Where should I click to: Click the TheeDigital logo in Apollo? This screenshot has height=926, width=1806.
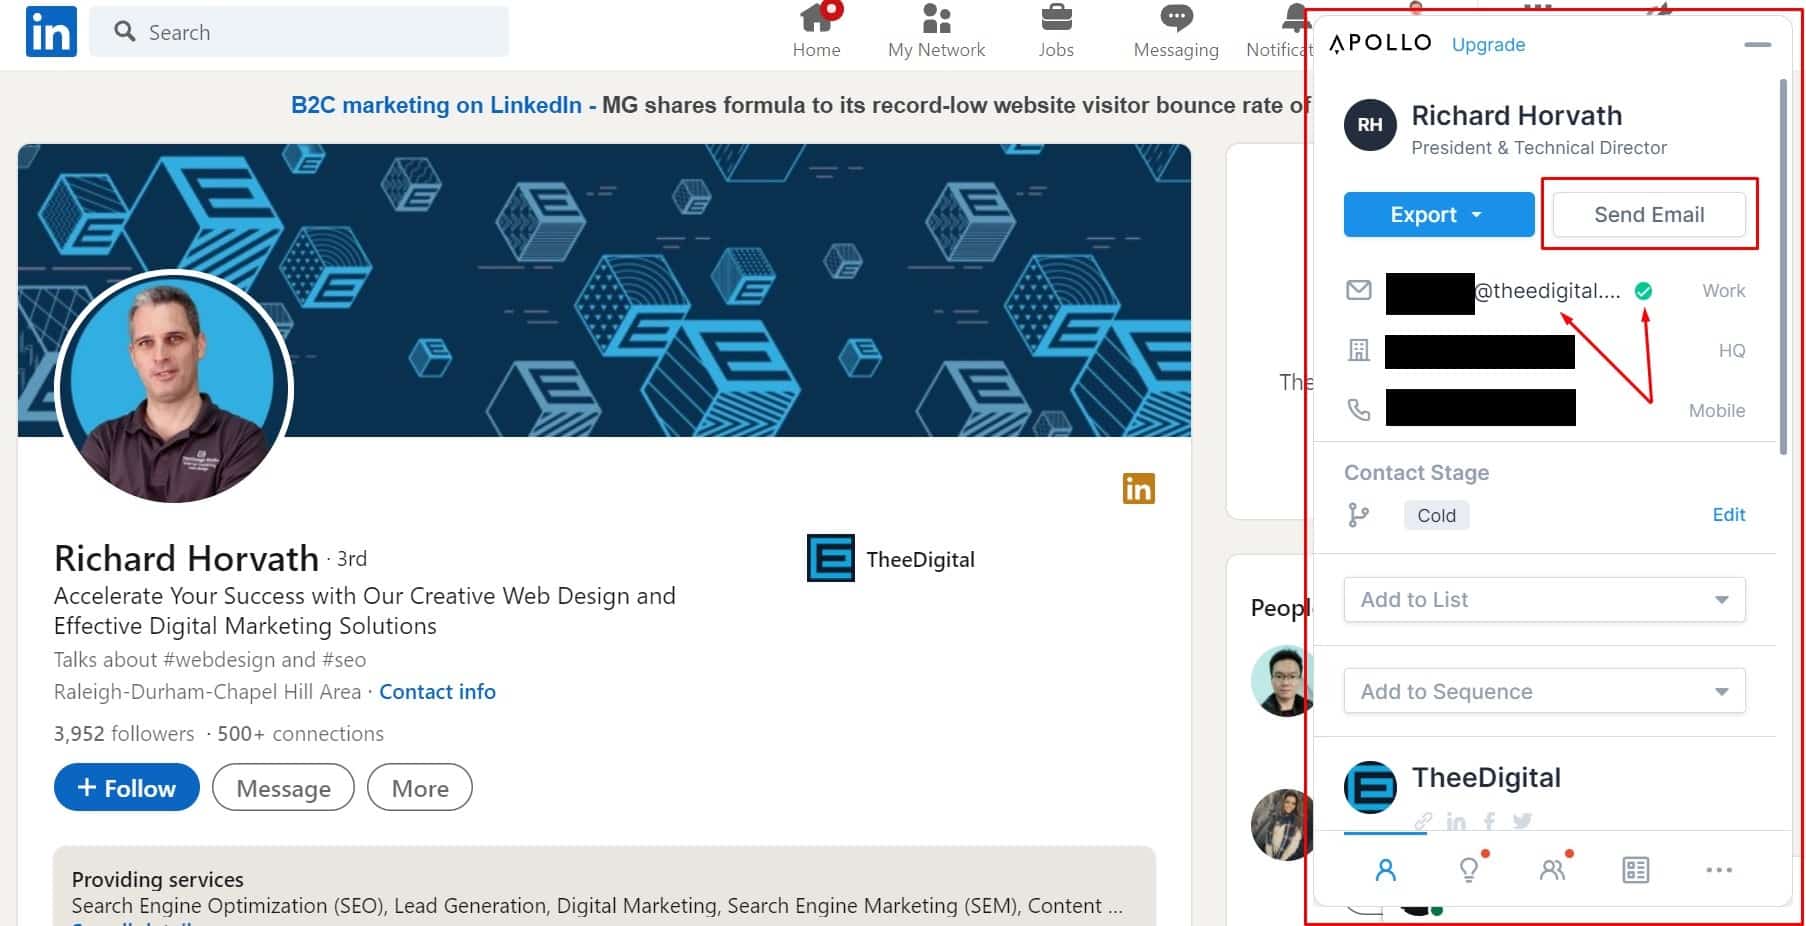point(1370,787)
